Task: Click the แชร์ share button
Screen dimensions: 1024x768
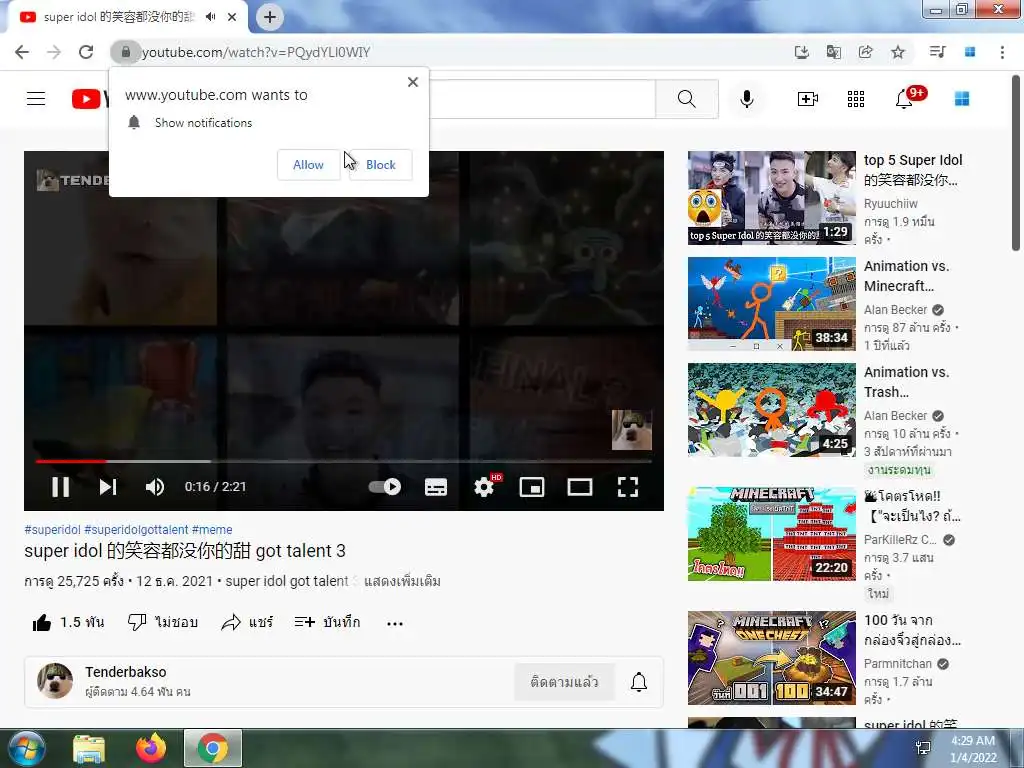Action: 247,622
